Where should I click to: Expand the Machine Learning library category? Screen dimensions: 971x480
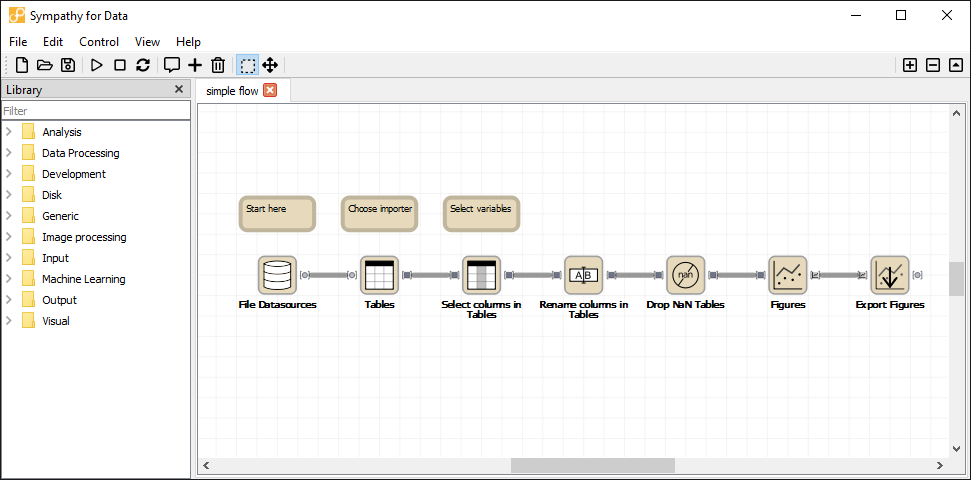pos(9,279)
